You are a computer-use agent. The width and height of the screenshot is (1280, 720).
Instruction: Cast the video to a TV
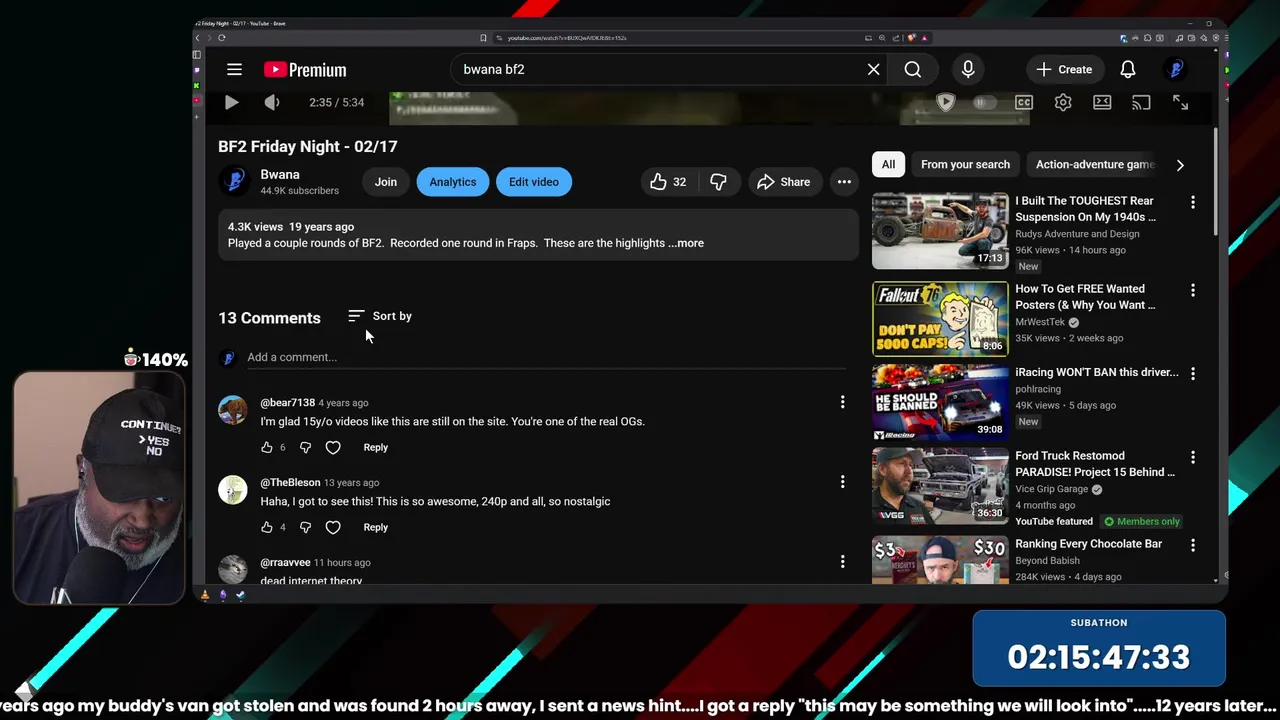[1141, 102]
